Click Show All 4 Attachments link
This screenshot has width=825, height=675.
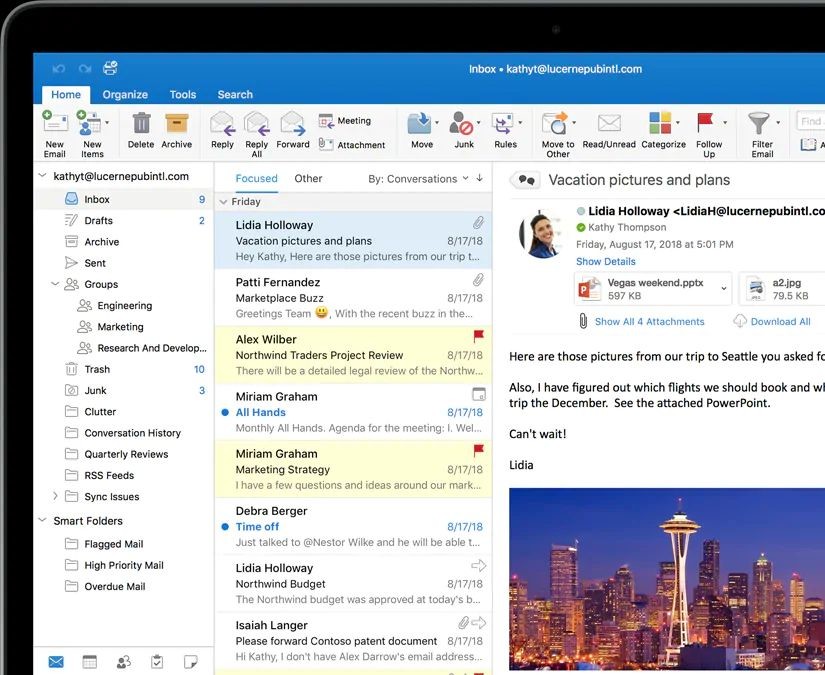pyautogui.click(x=649, y=321)
